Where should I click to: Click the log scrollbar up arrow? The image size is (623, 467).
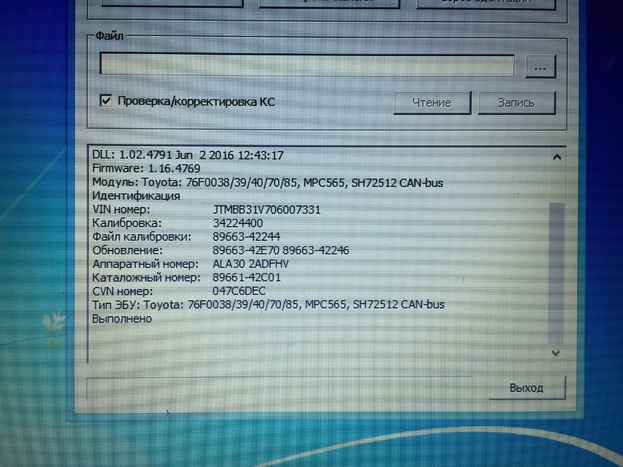pyautogui.click(x=556, y=157)
